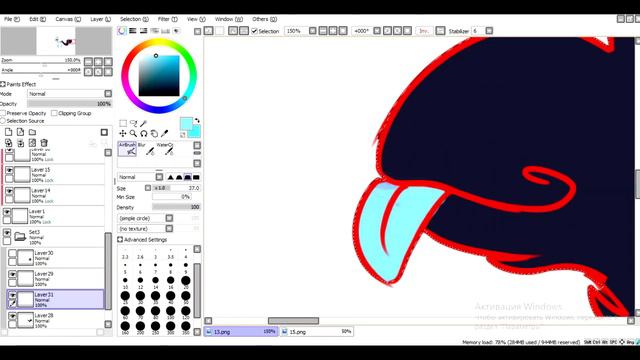This screenshot has width=640, height=360.
Task: Select the Hand pan tool
Action: [154, 133]
